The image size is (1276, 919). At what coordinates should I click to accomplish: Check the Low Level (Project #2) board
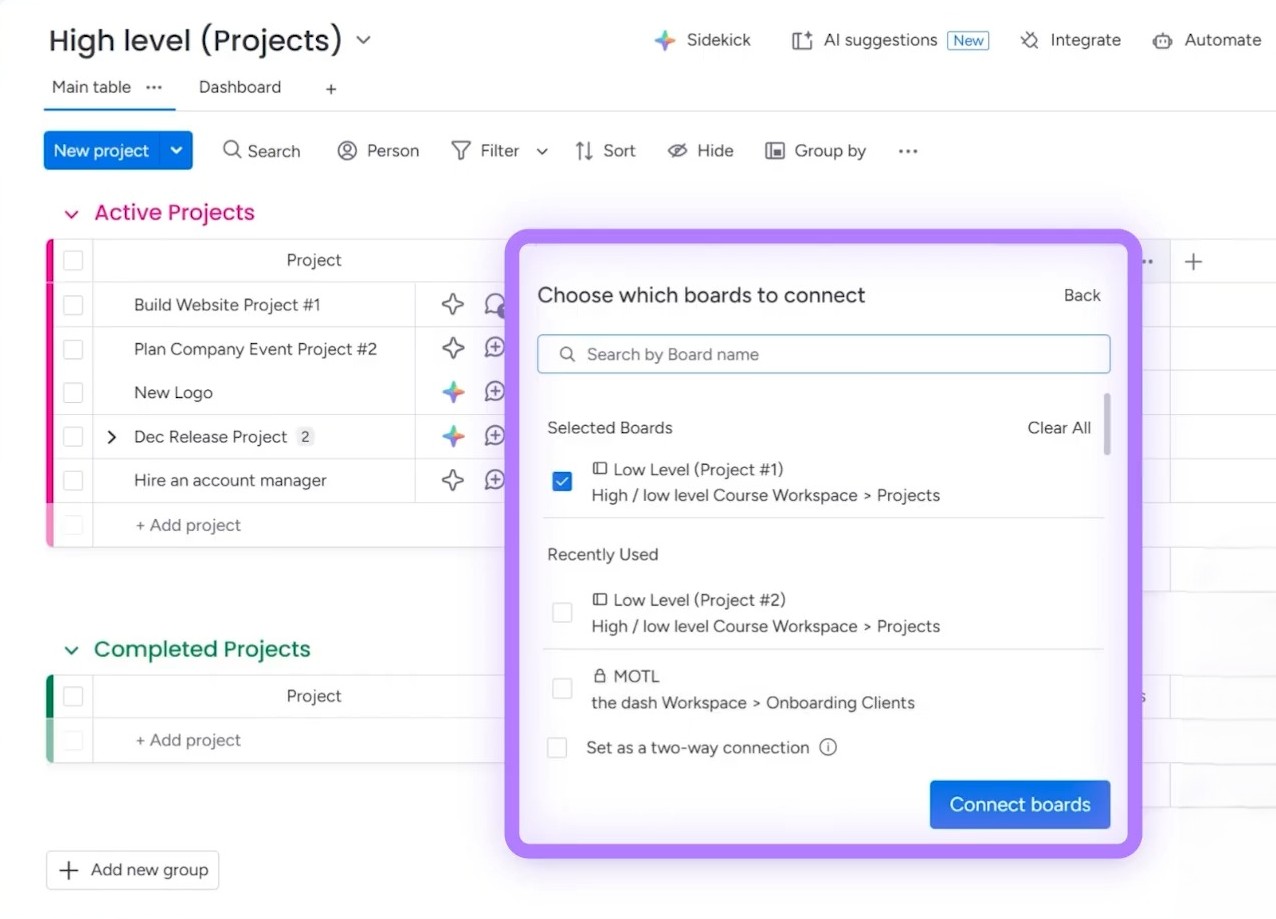pyautogui.click(x=562, y=612)
